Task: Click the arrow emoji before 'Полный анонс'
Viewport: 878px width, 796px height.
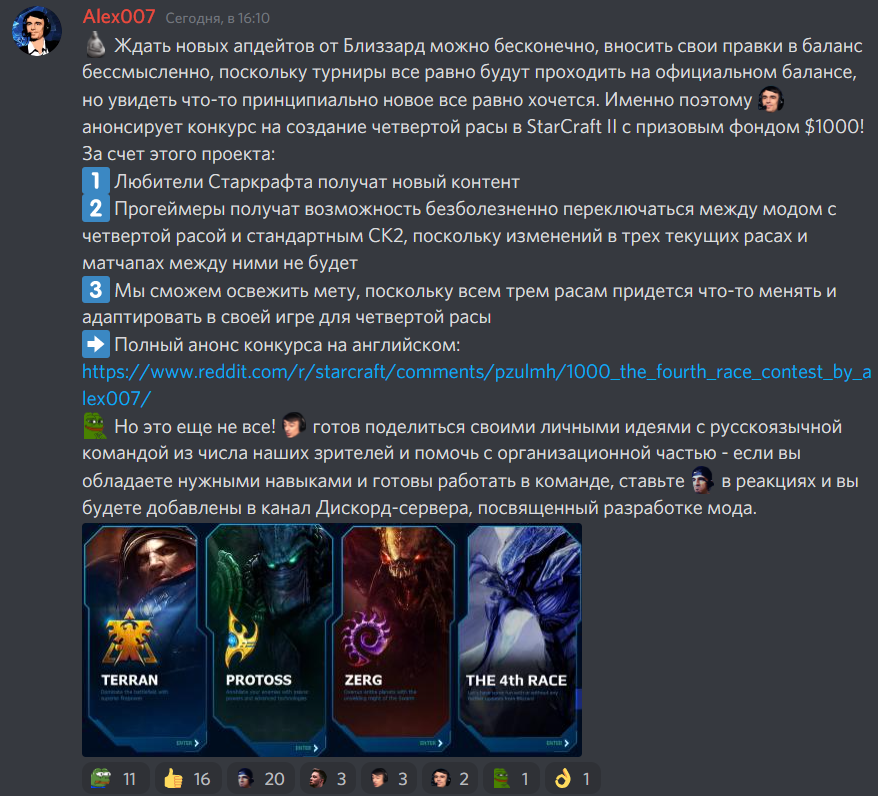Action: 96,344
